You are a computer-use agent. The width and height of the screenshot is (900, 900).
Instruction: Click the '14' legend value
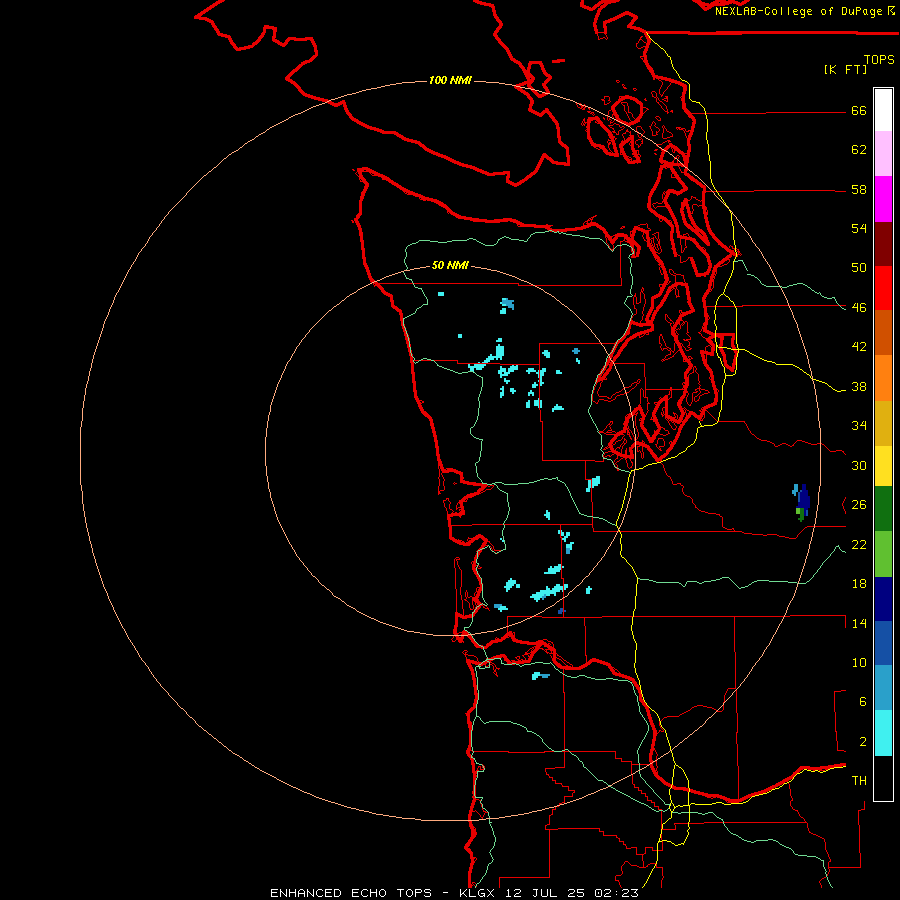[859, 623]
